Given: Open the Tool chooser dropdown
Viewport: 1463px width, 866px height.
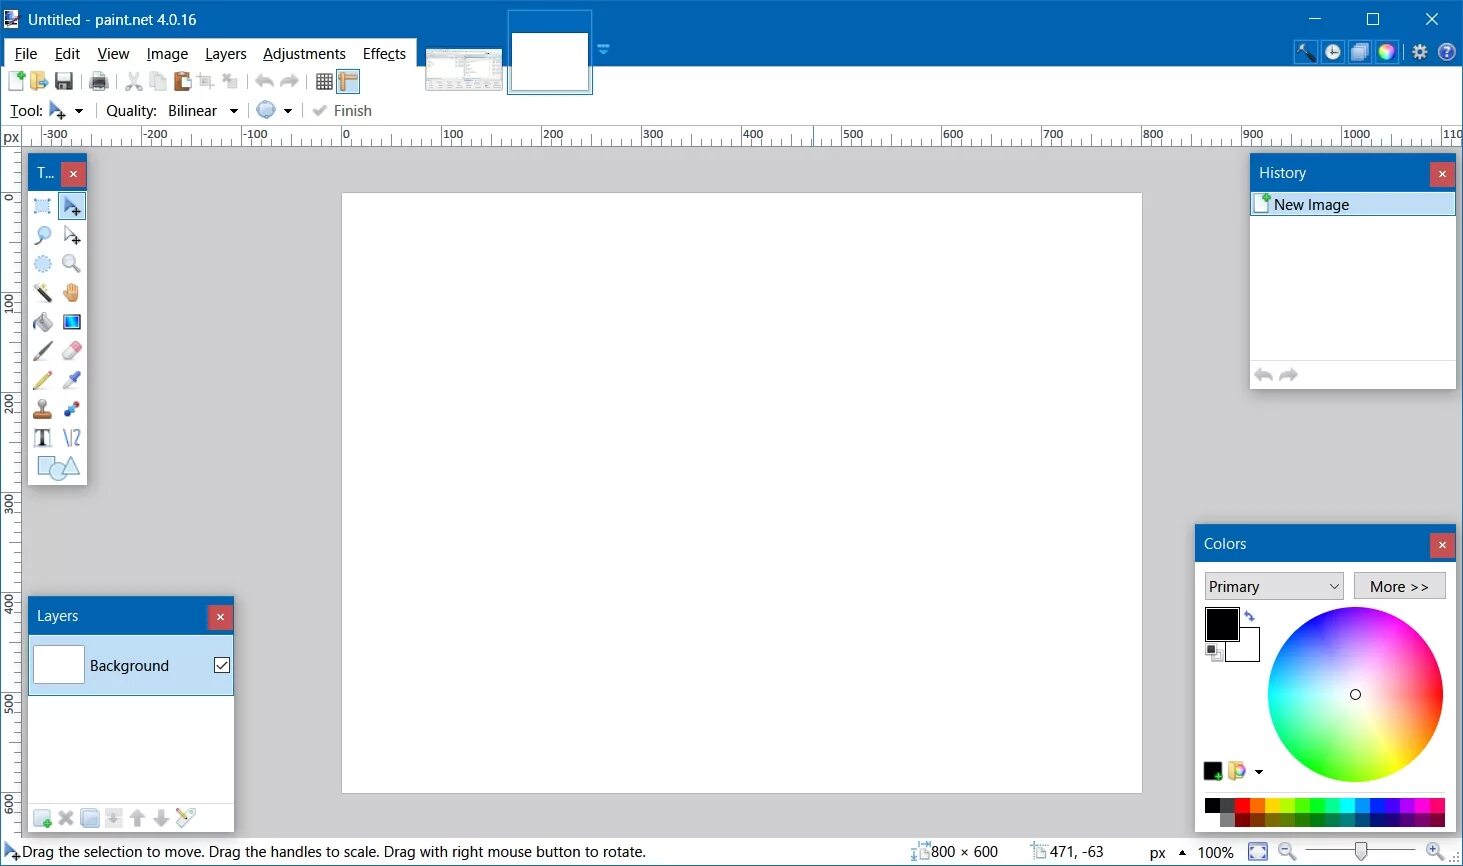Looking at the screenshot, I should 66,111.
